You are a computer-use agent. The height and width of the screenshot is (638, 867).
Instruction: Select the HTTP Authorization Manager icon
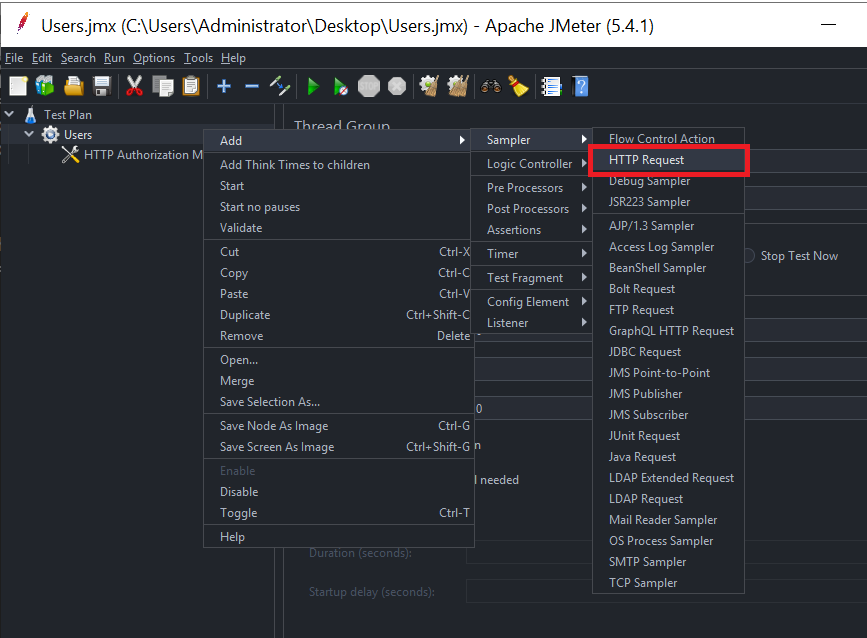[70, 155]
